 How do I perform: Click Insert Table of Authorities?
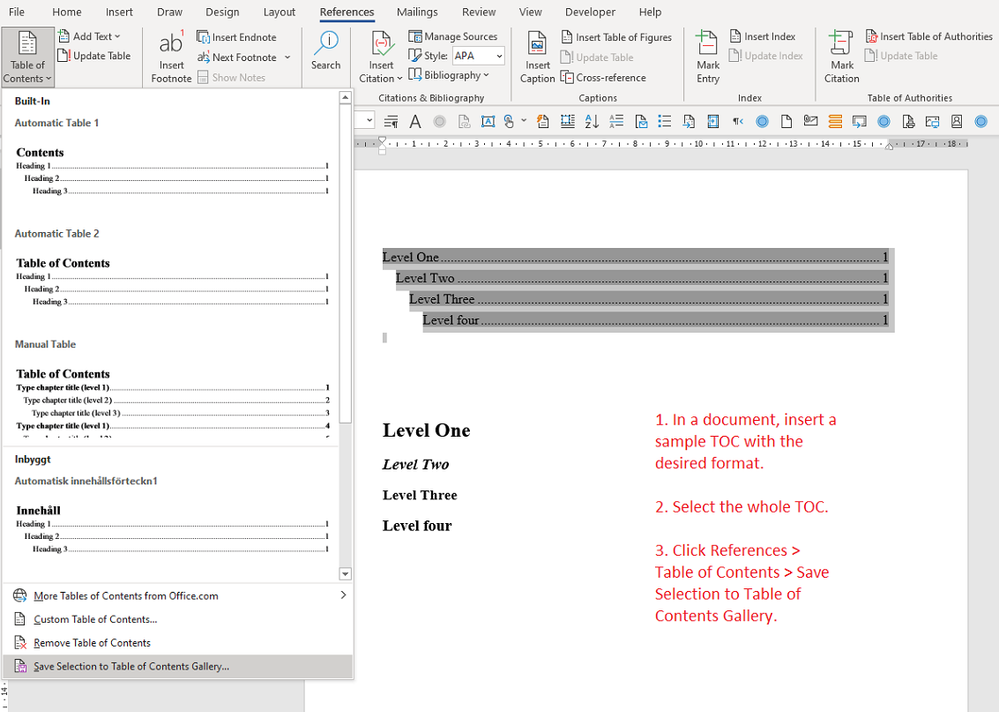pos(929,36)
